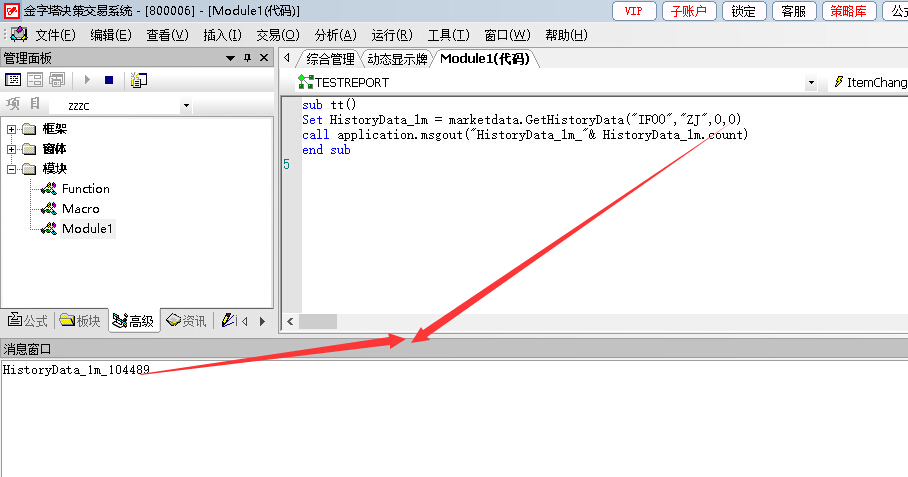Screen dimensions: 908x477
Task: Click the Run play button in panel toolbar
Action: click(x=87, y=80)
